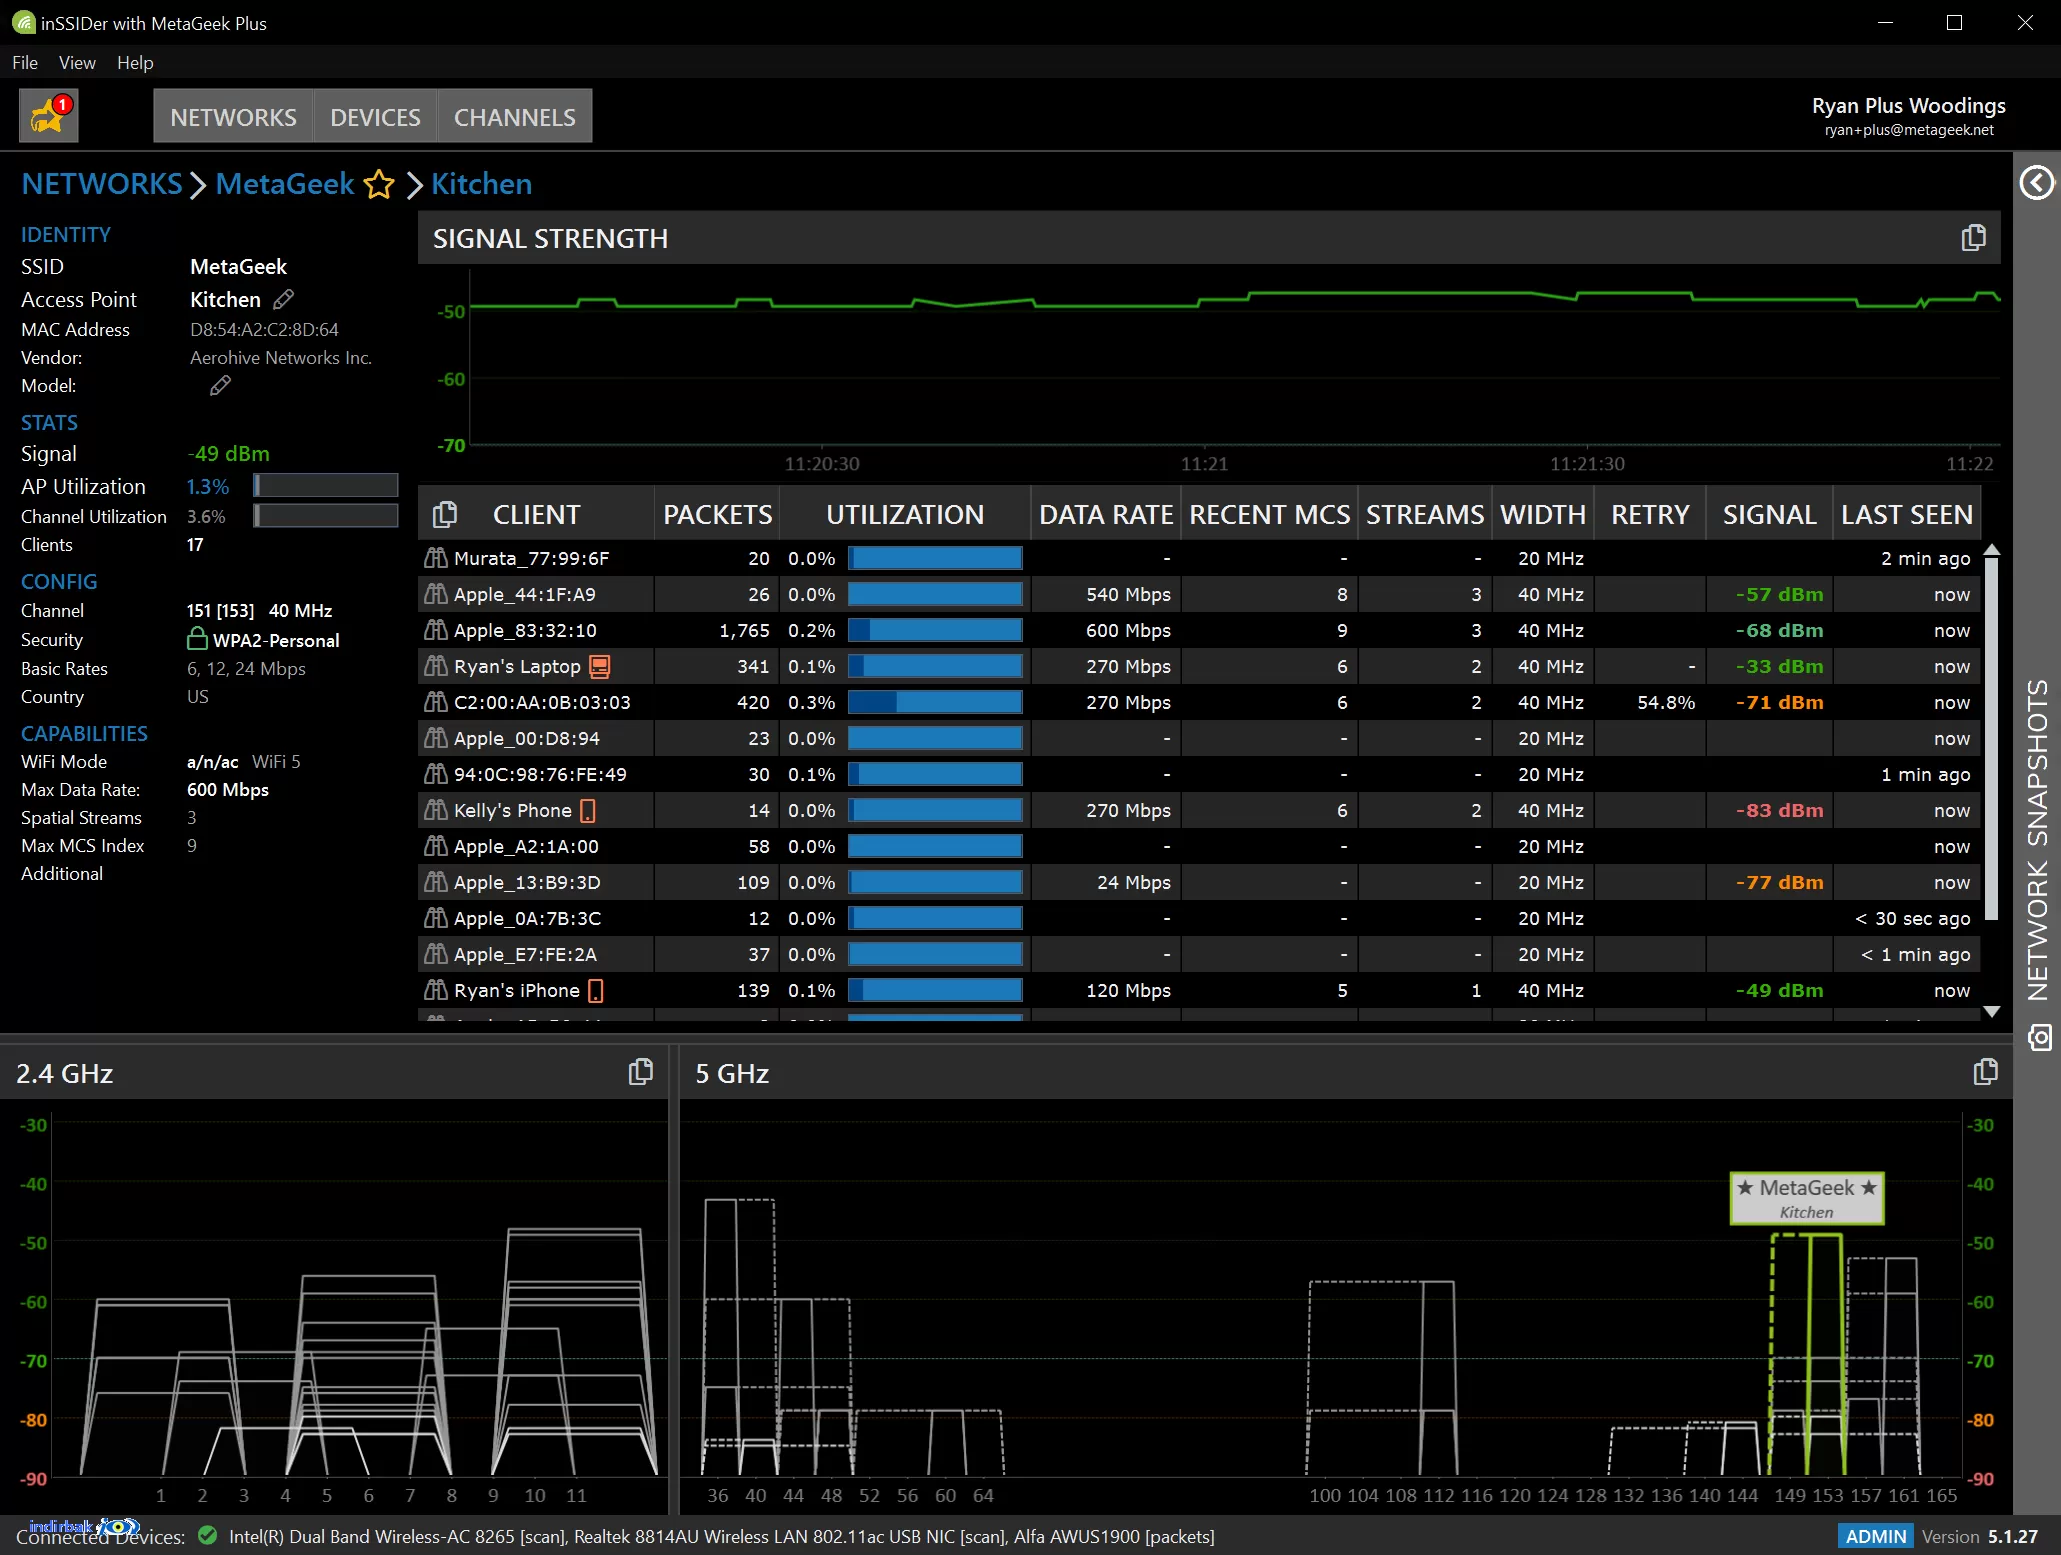Open the View menu
This screenshot has height=1555, width=2061.
77,62
